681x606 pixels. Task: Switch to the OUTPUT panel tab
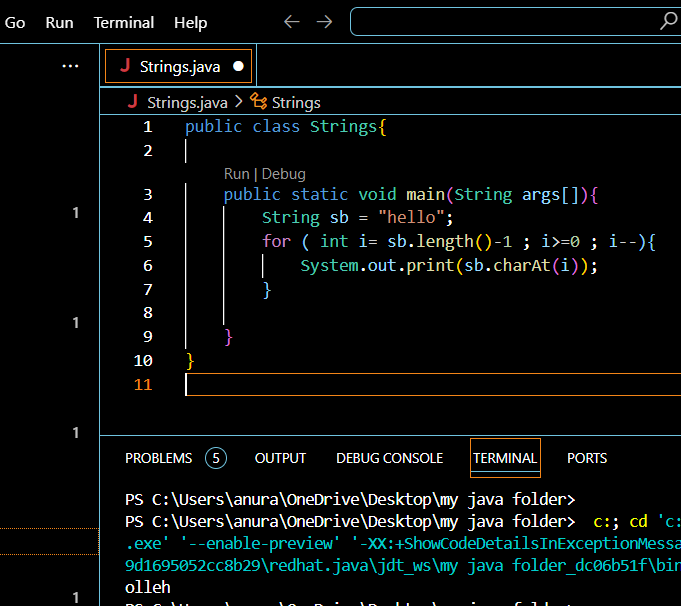280,458
